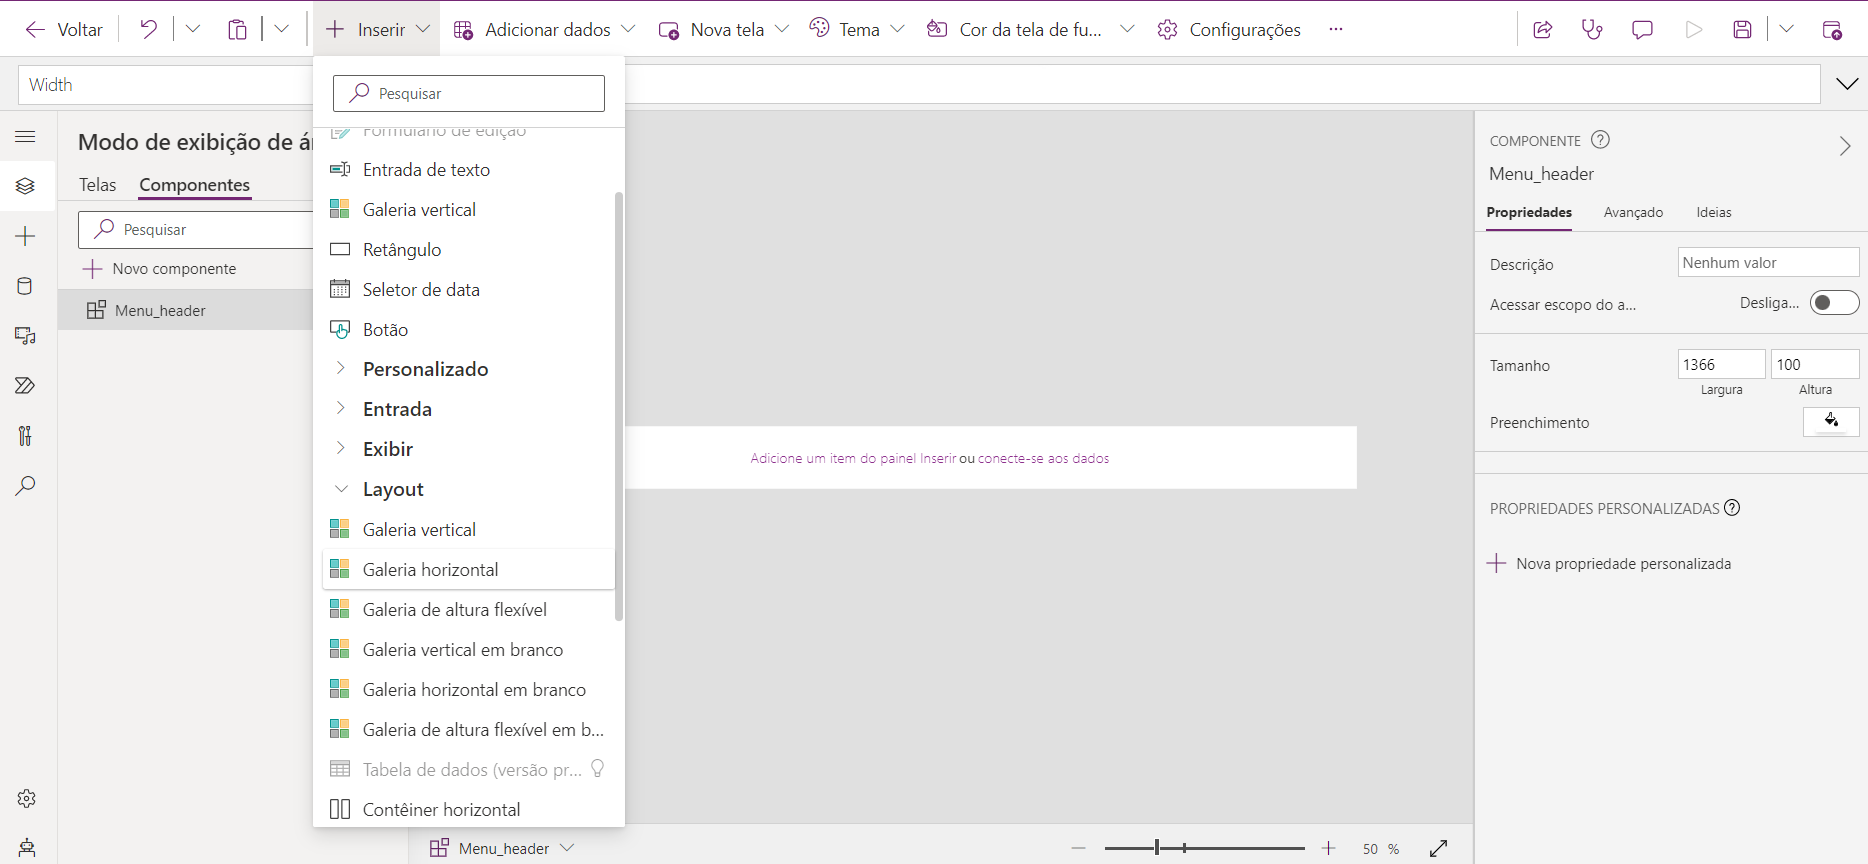Click the conecte-se aos dados link

point(1043,459)
